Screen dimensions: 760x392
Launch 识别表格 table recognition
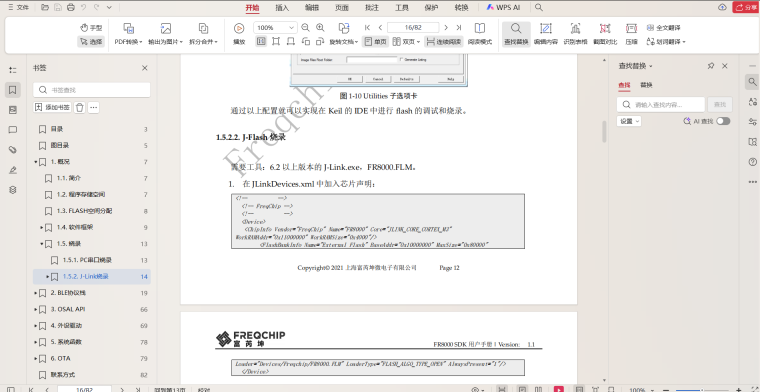point(575,34)
